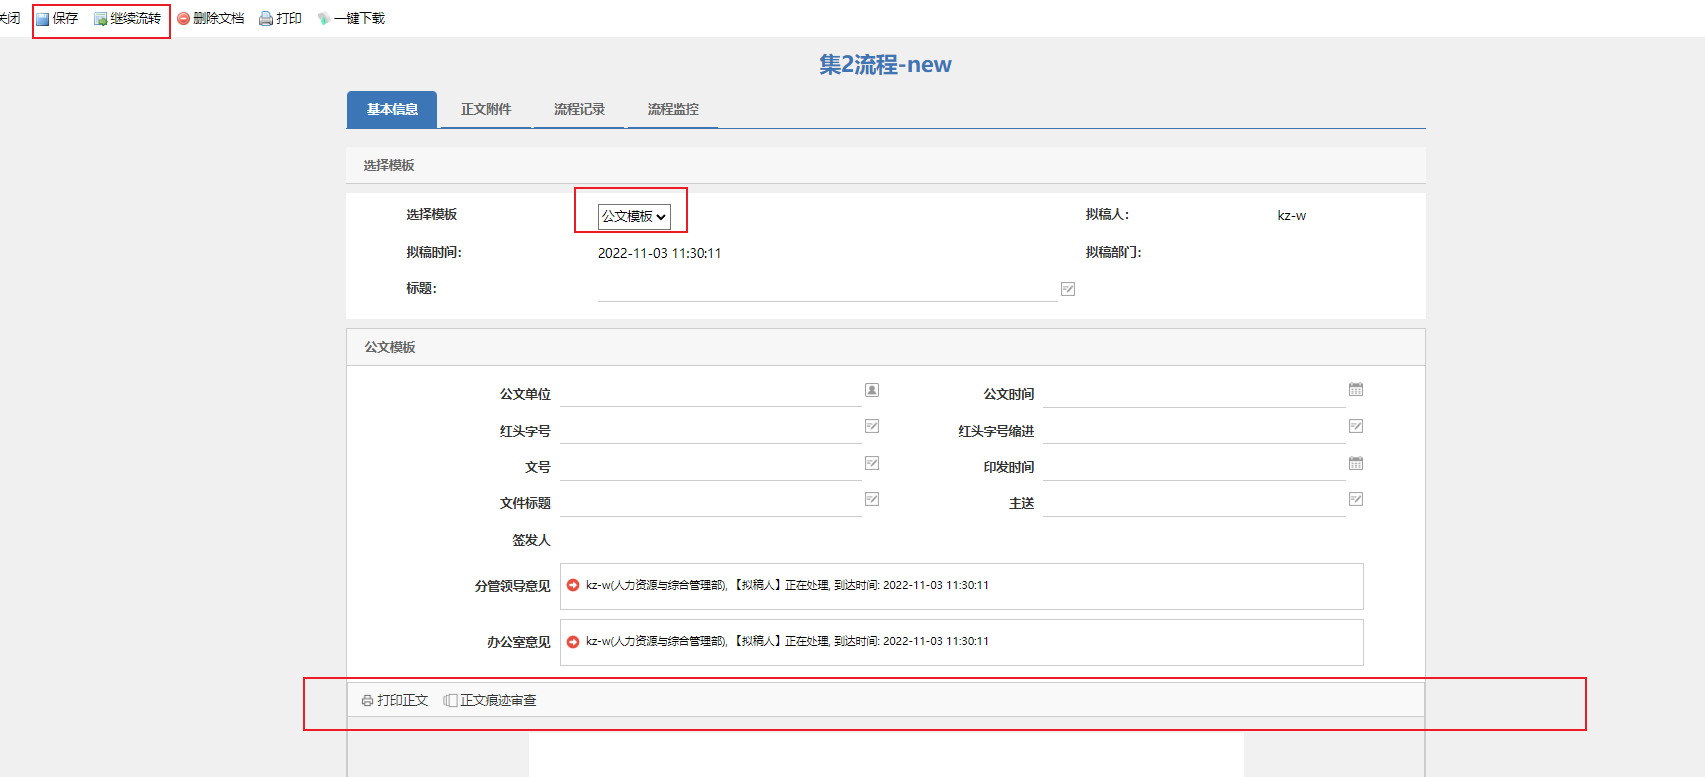Image resolution: width=1705 pixels, height=777 pixels.
Task: Save the document with 保存
Action: point(57,18)
